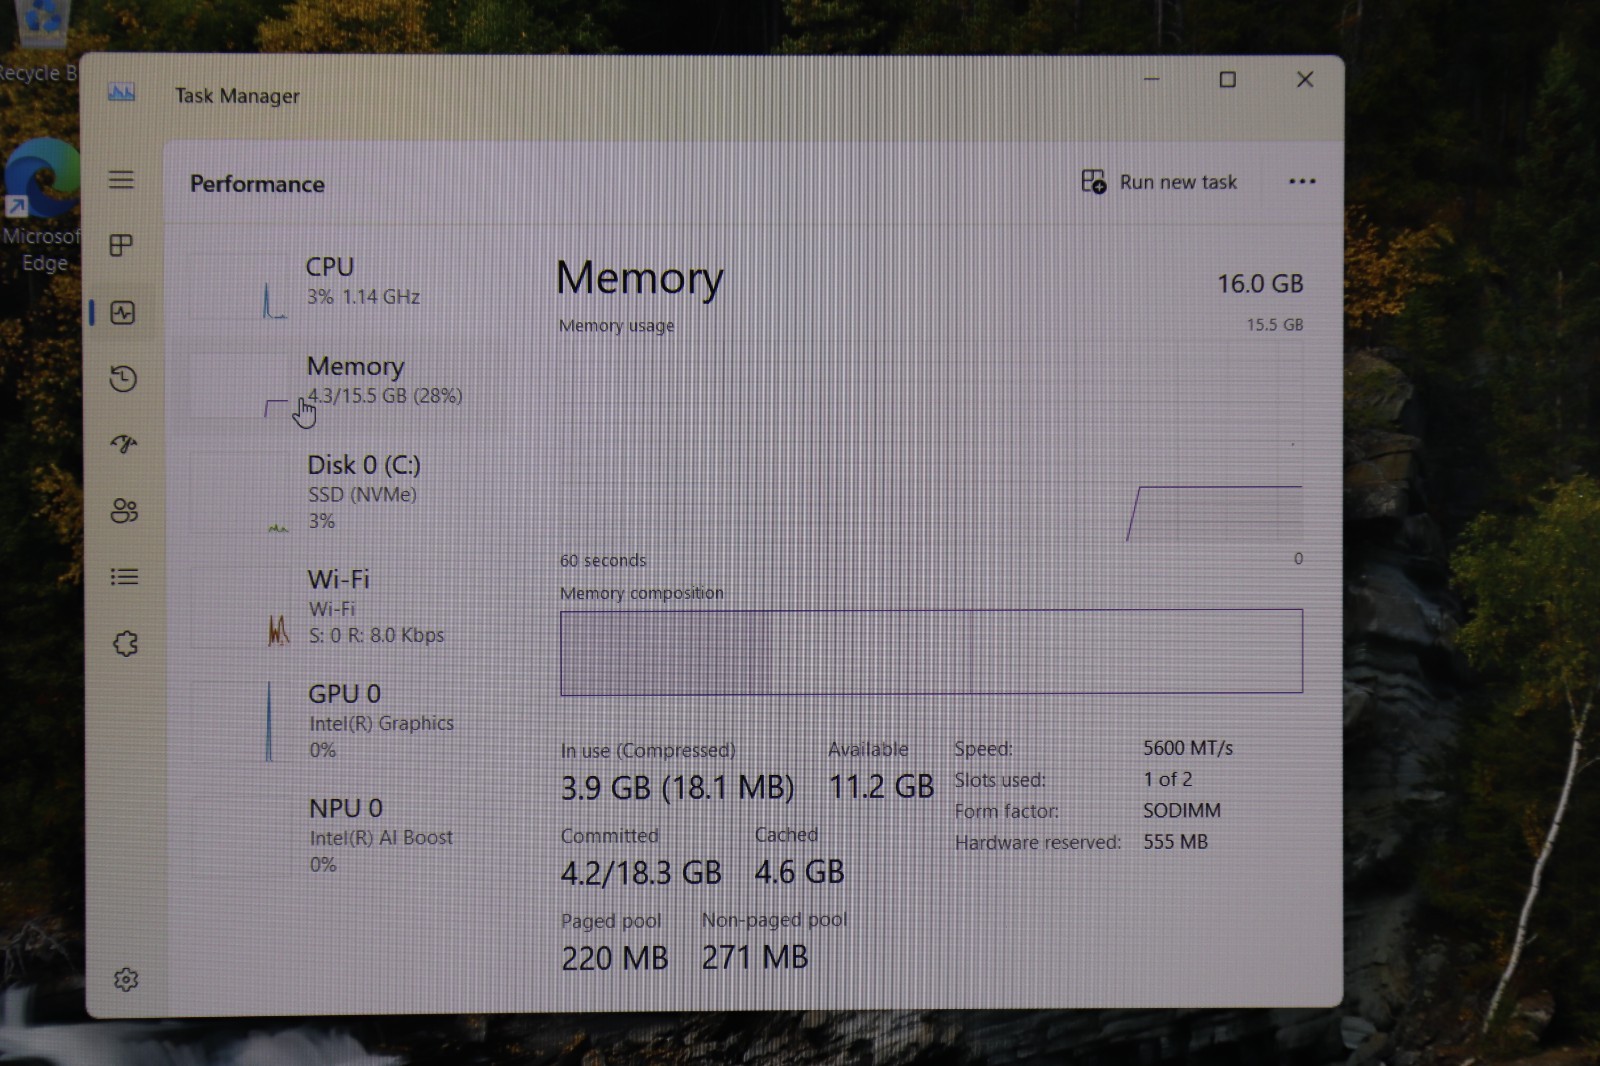Open Services page puzzle icon
Screen dimensions: 1600x1066
[125, 643]
